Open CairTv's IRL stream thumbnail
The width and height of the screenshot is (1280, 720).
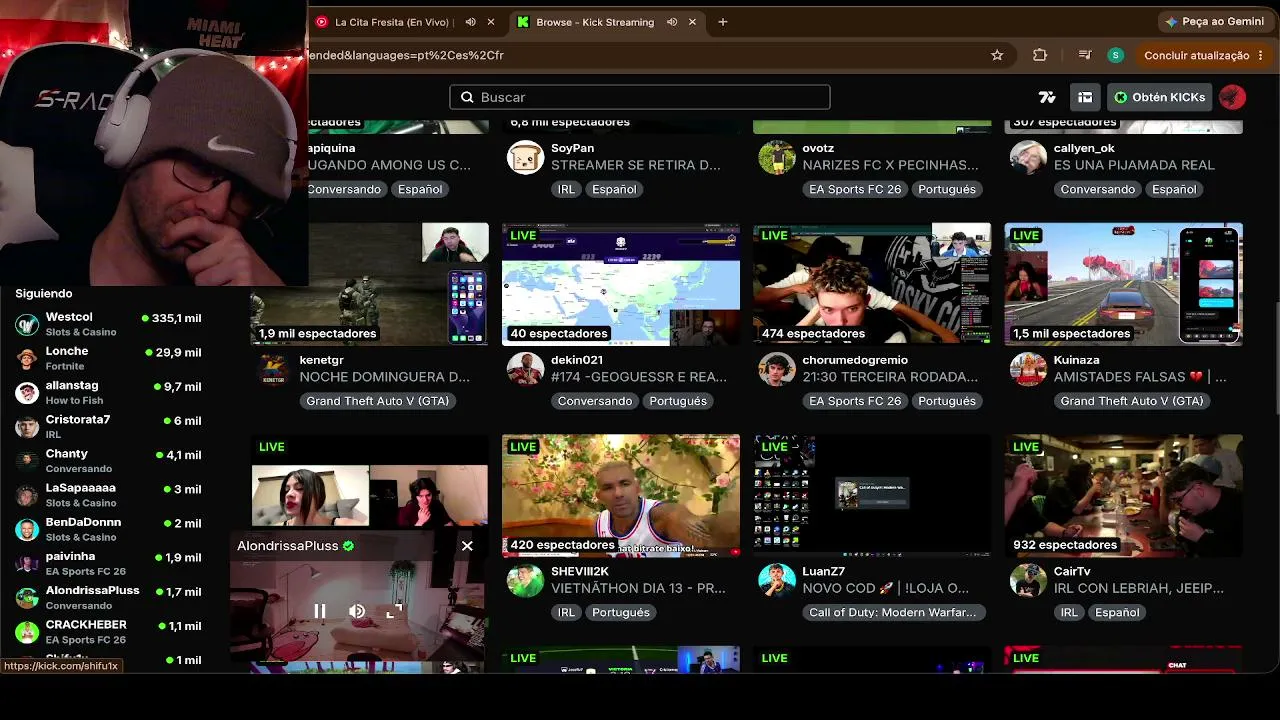[1124, 496]
